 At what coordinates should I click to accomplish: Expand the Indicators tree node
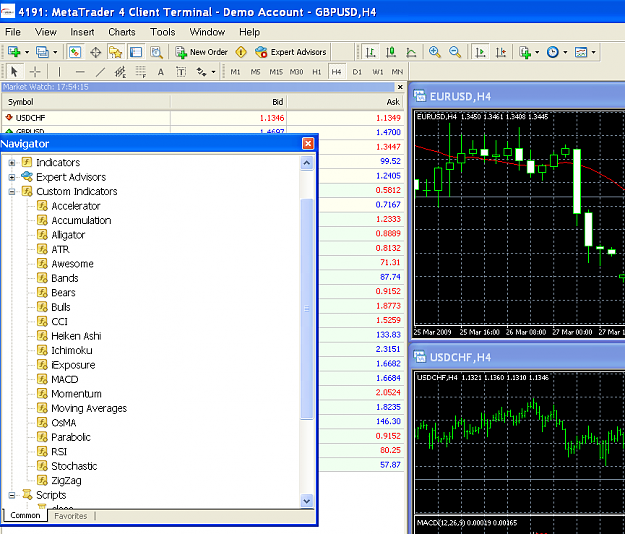click(12, 163)
